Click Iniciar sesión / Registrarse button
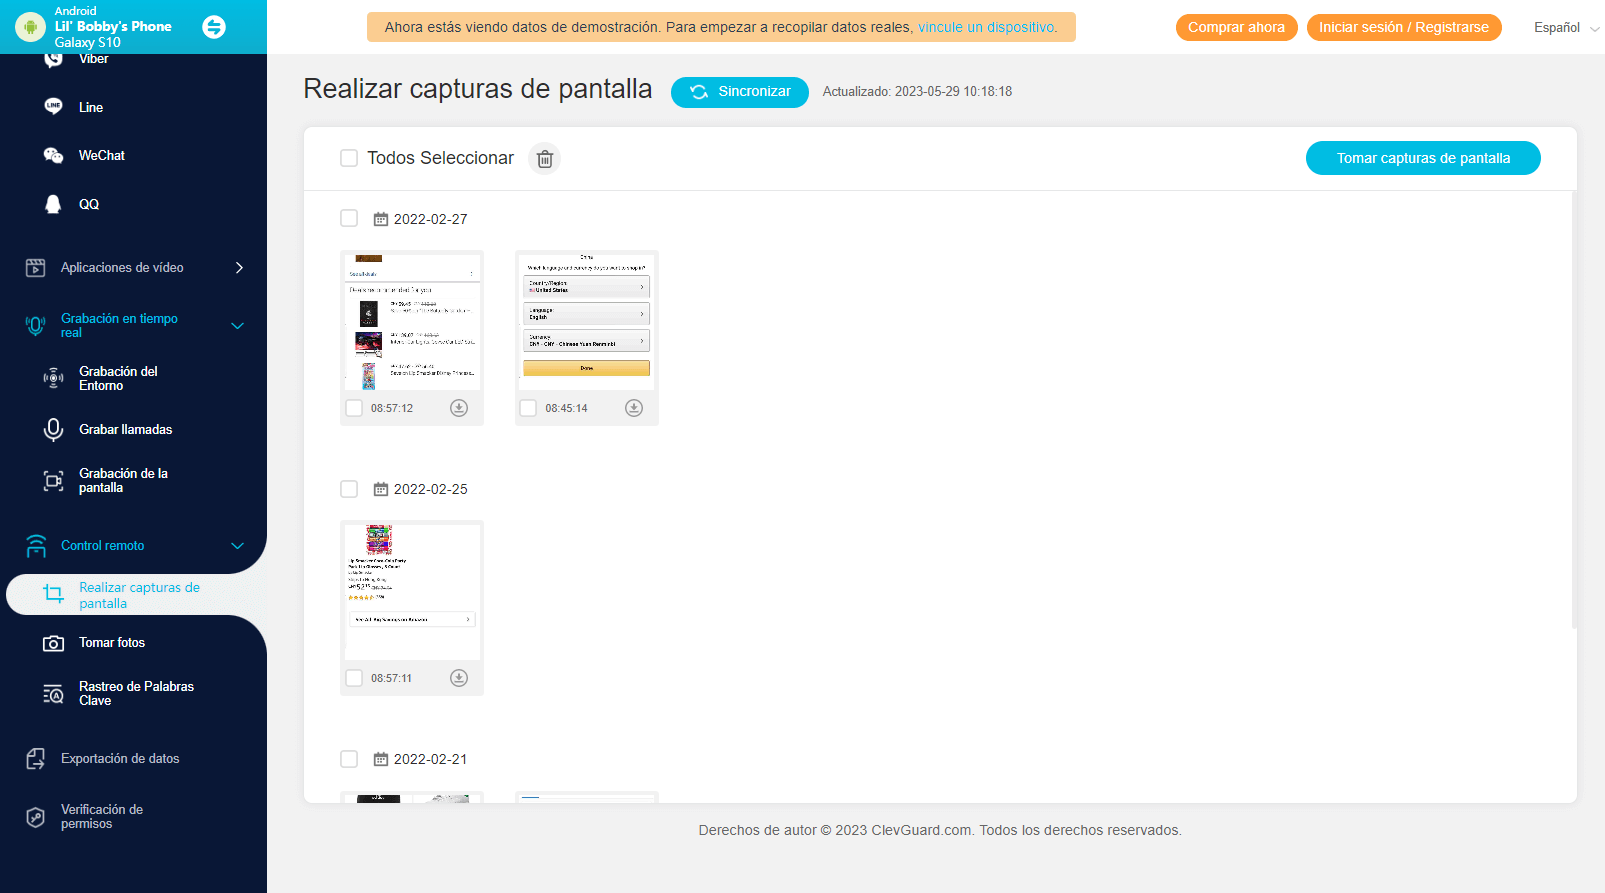The width and height of the screenshot is (1605, 893). click(x=1404, y=28)
